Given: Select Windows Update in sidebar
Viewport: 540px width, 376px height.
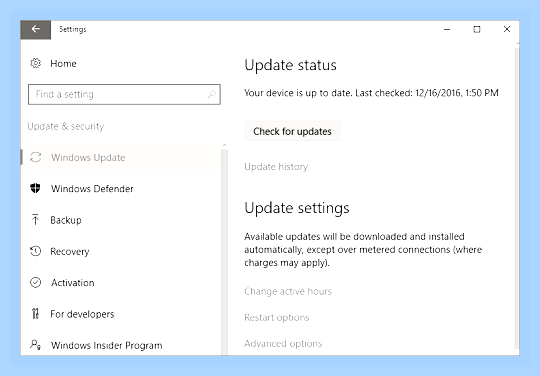Looking at the screenshot, I should click(x=121, y=158).
